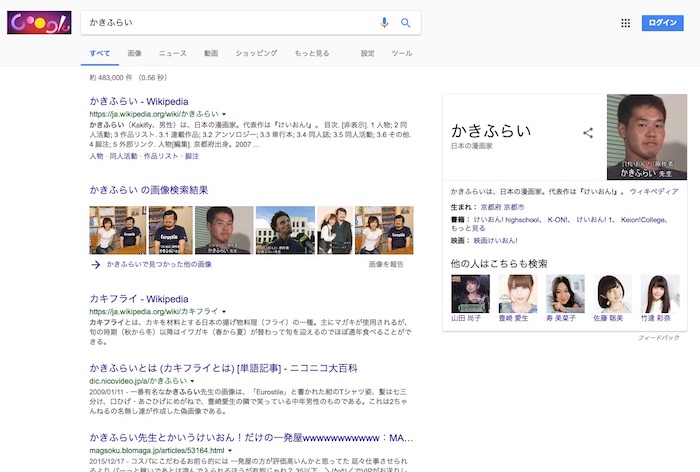Open the もっと見る menu in the search tabs
The height and width of the screenshot is (472, 700).
point(312,53)
